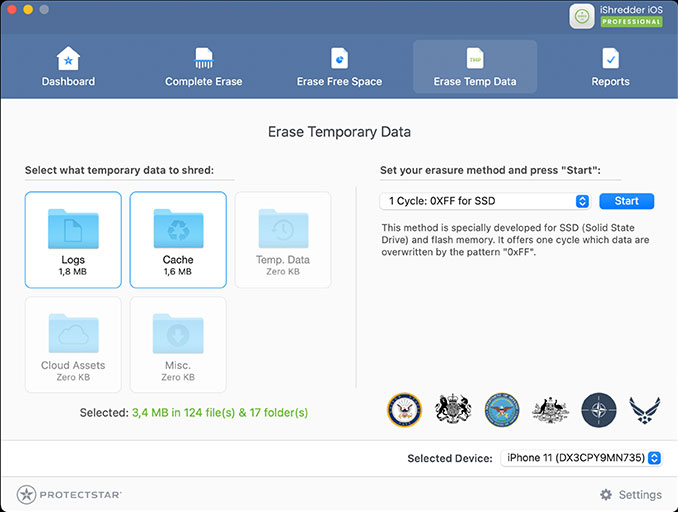Image resolution: width=678 pixels, height=512 pixels.
Task: Open the Erase Free Space icon
Action: (339, 58)
